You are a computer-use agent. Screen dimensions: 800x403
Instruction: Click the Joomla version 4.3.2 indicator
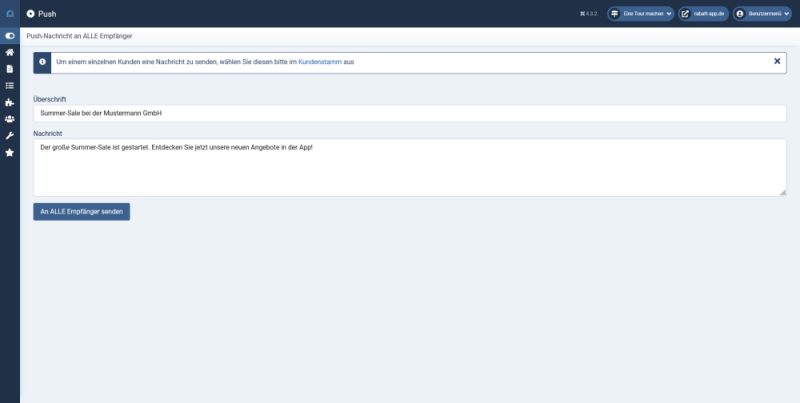tap(589, 14)
